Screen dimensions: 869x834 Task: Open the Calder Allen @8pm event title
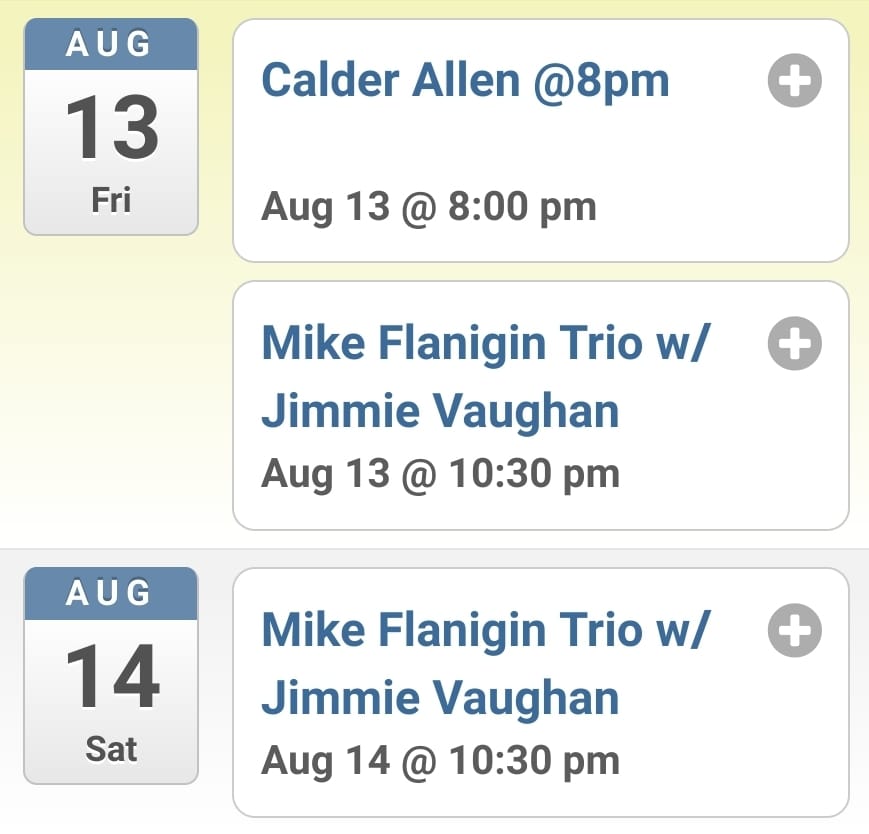pyautogui.click(x=465, y=81)
